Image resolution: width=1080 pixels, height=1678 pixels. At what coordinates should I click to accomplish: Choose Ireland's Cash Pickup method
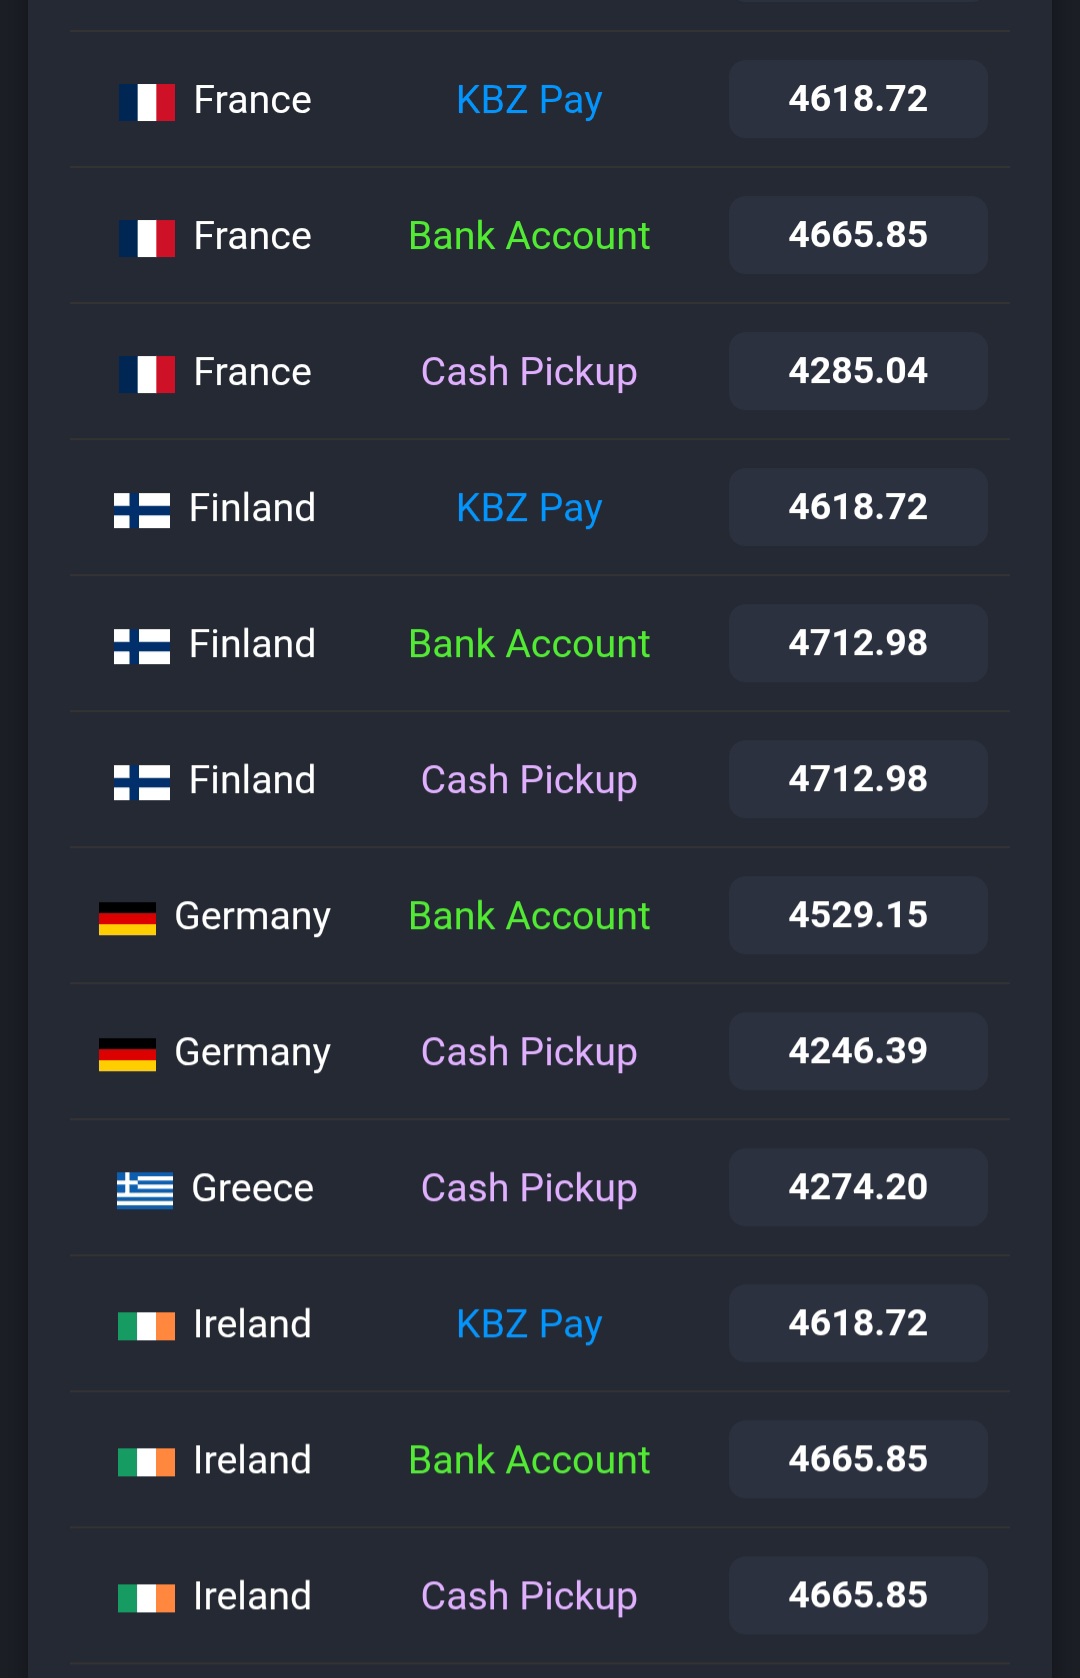click(529, 1596)
